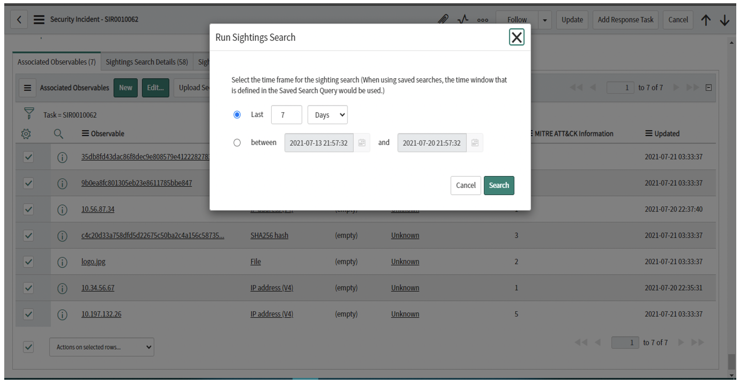
Task: Click the filter funnel icon
Action: 29,113
